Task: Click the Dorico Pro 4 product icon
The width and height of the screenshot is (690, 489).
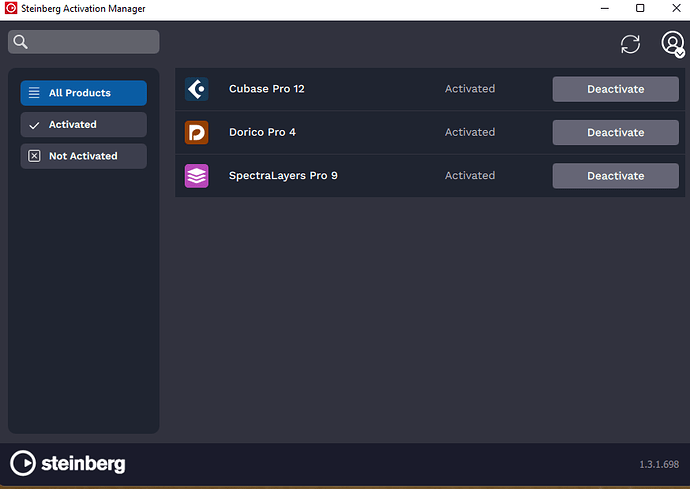Action: click(196, 132)
